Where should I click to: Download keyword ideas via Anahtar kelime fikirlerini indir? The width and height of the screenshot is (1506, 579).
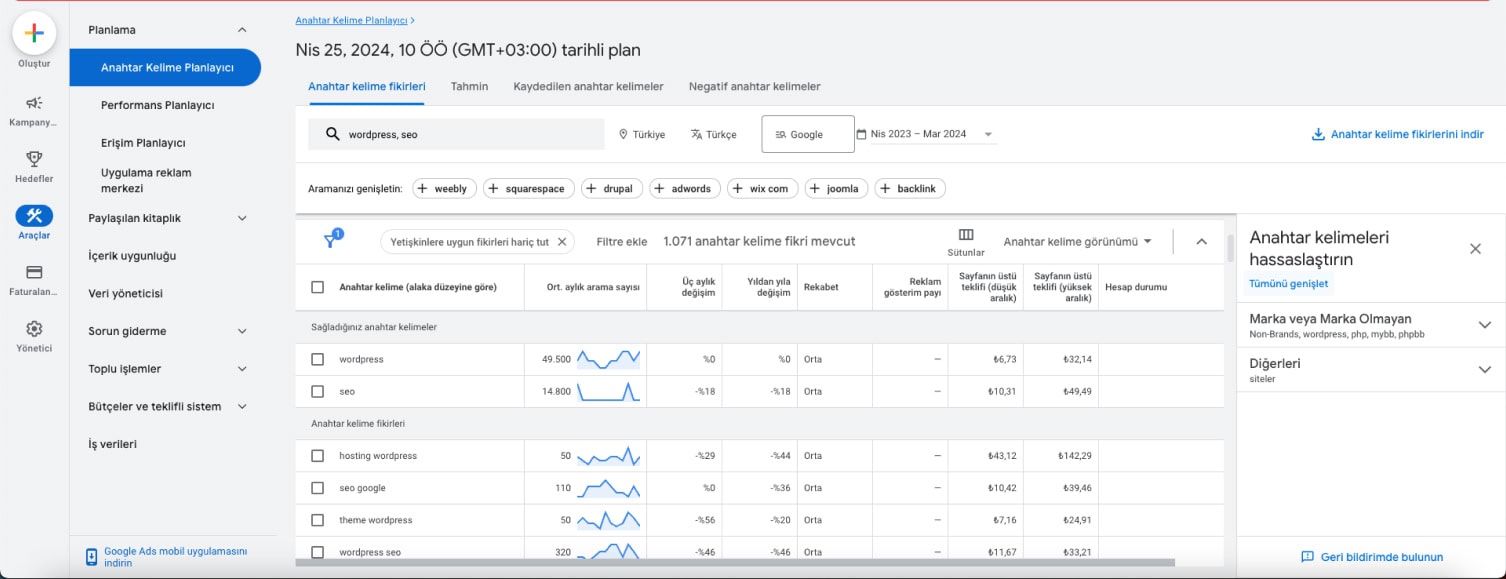pos(1398,134)
